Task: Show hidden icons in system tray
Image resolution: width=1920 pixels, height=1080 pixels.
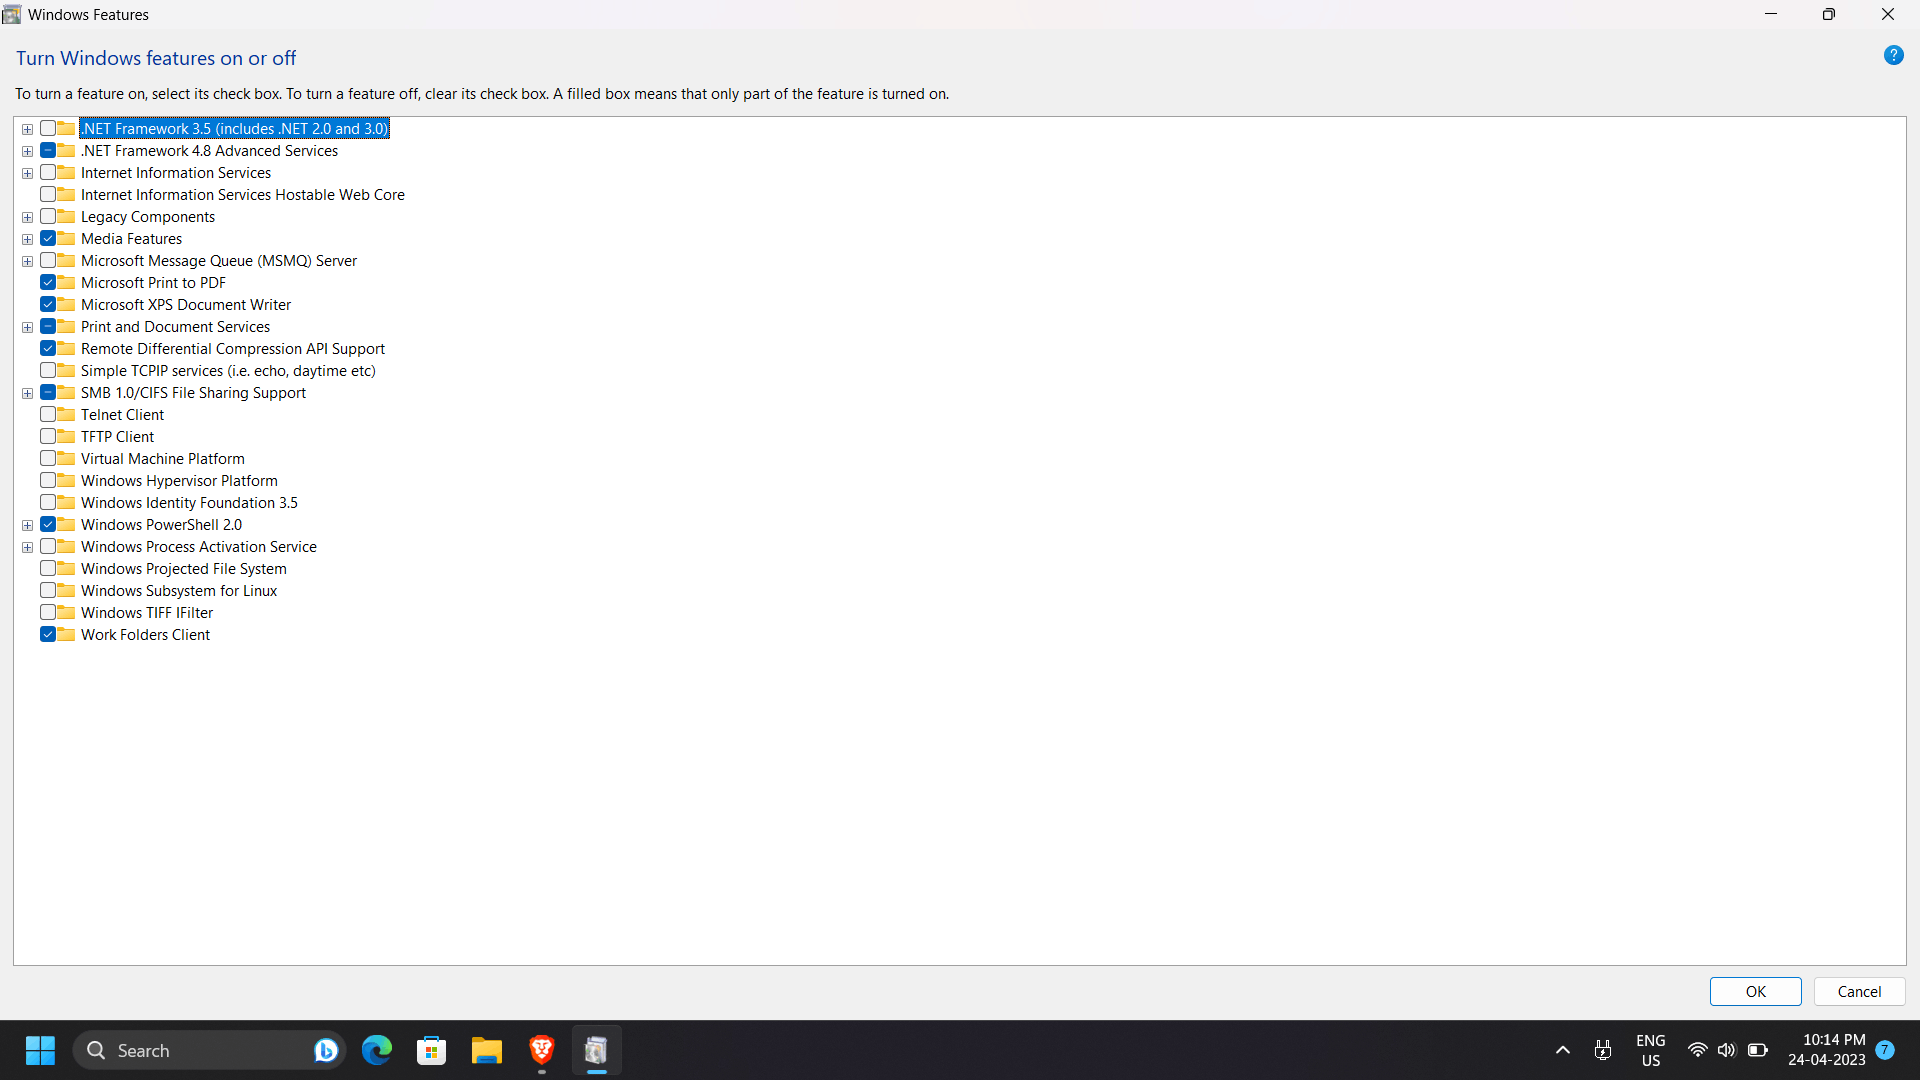Action: pyautogui.click(x=1563, y=1050)
